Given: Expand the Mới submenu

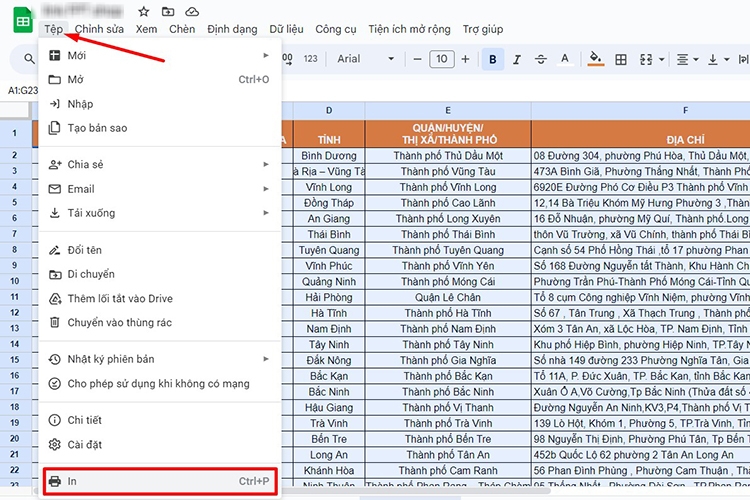Looking at the screenshot, I should 159,56.
